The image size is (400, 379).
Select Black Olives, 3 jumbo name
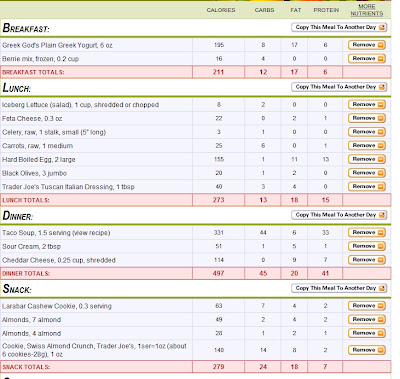pos(34,173)
